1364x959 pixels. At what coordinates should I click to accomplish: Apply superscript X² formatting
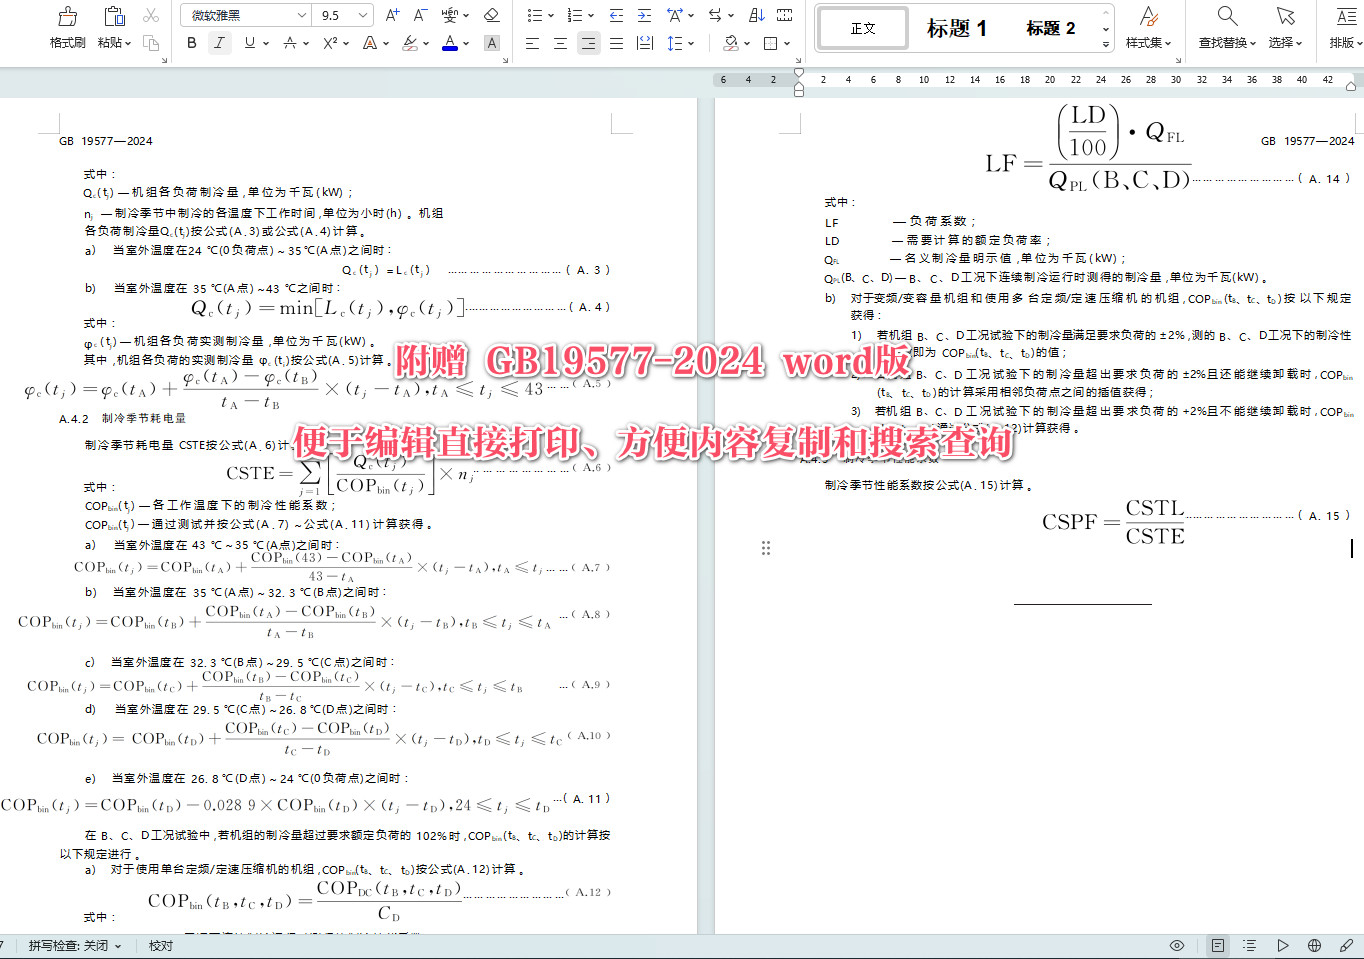[x=331, y=42]
